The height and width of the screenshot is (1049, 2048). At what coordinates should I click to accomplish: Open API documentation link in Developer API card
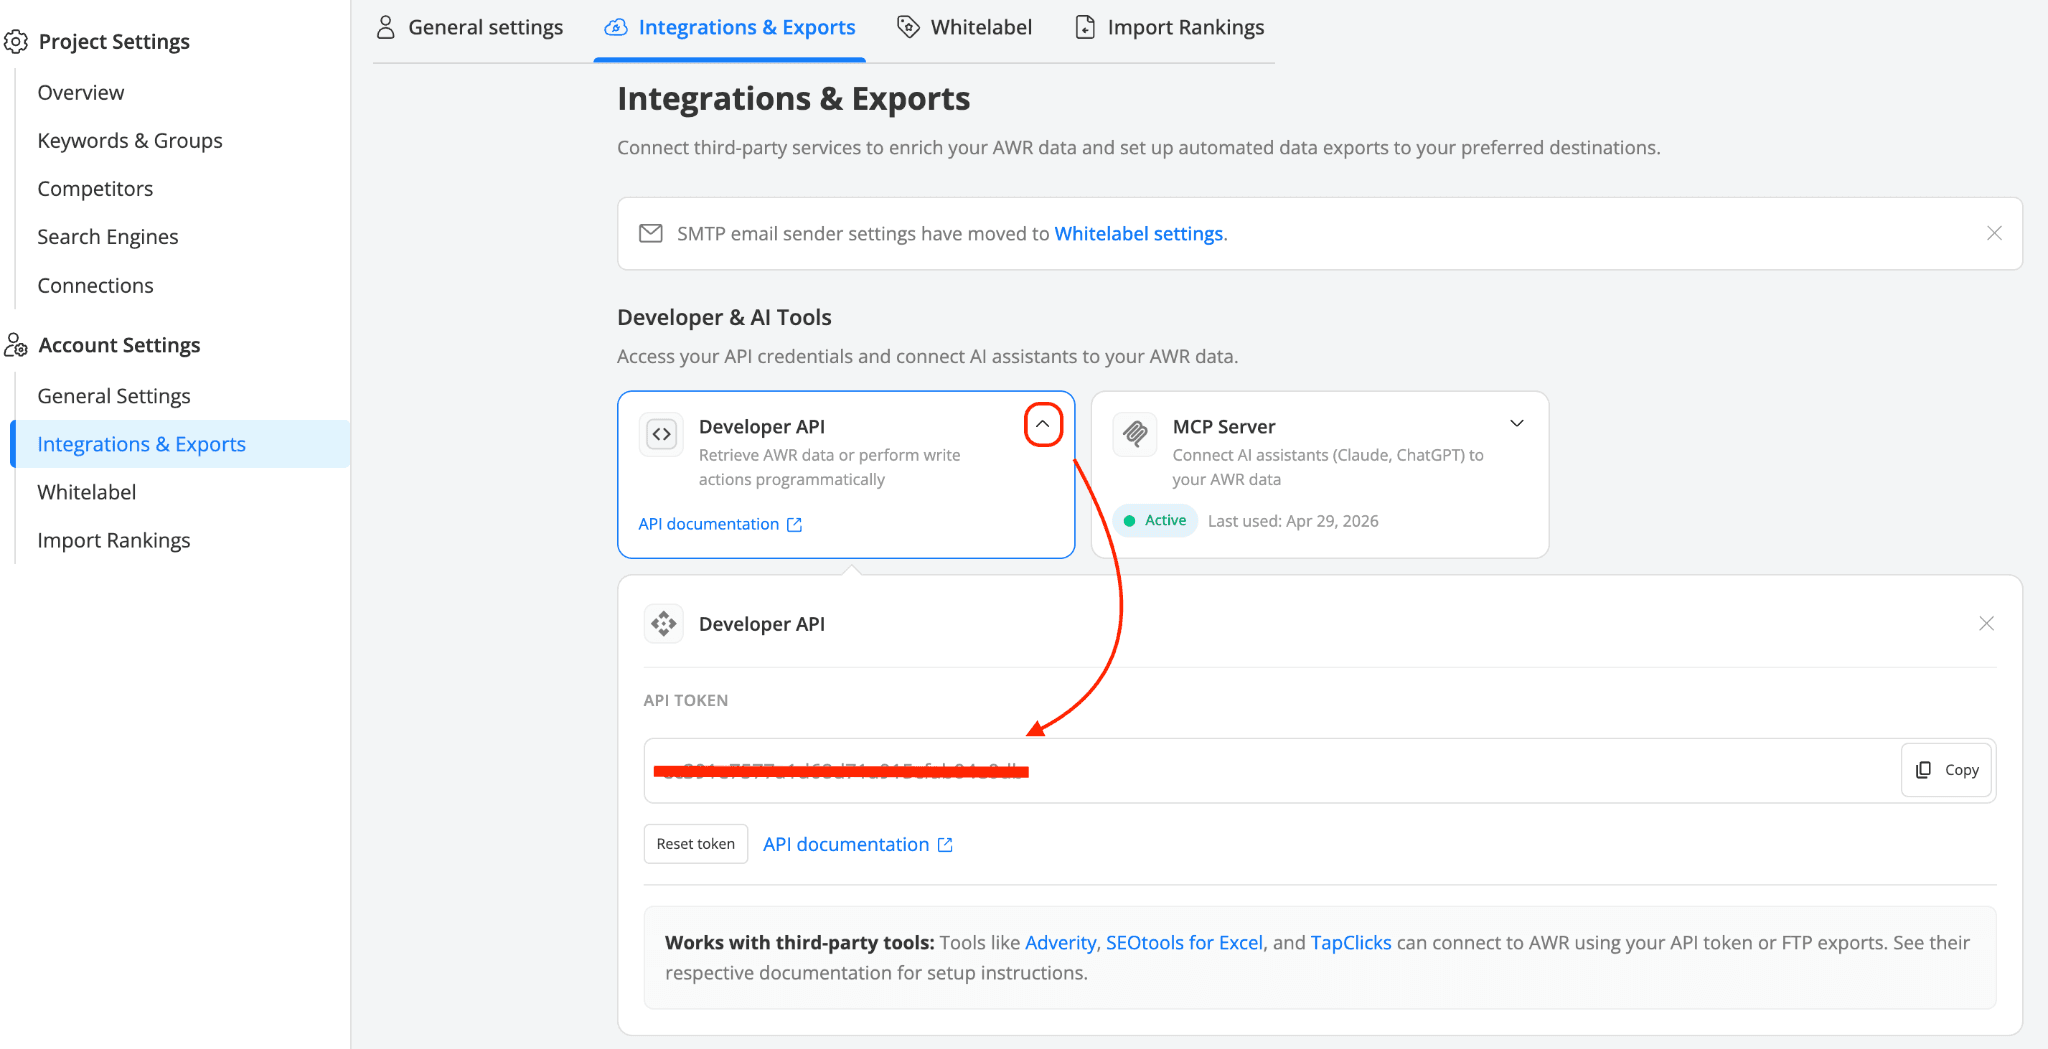point(709,524)
